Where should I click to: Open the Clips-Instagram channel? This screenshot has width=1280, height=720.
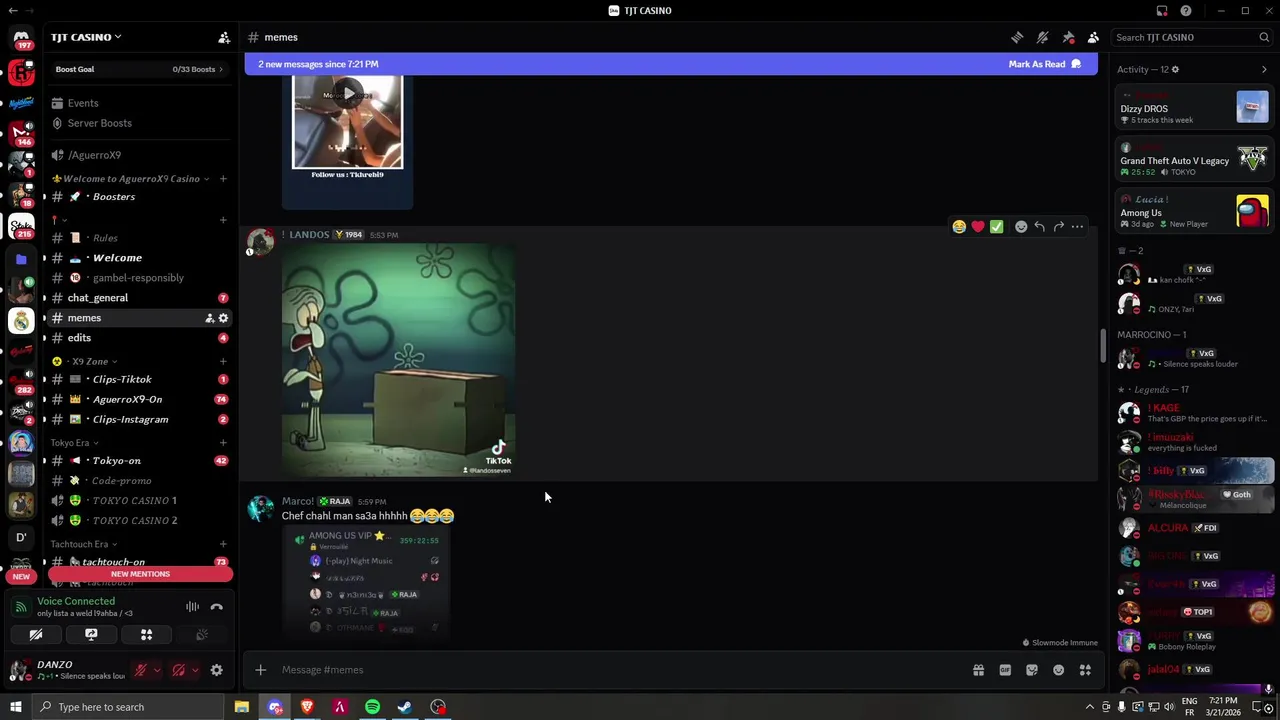140,419
